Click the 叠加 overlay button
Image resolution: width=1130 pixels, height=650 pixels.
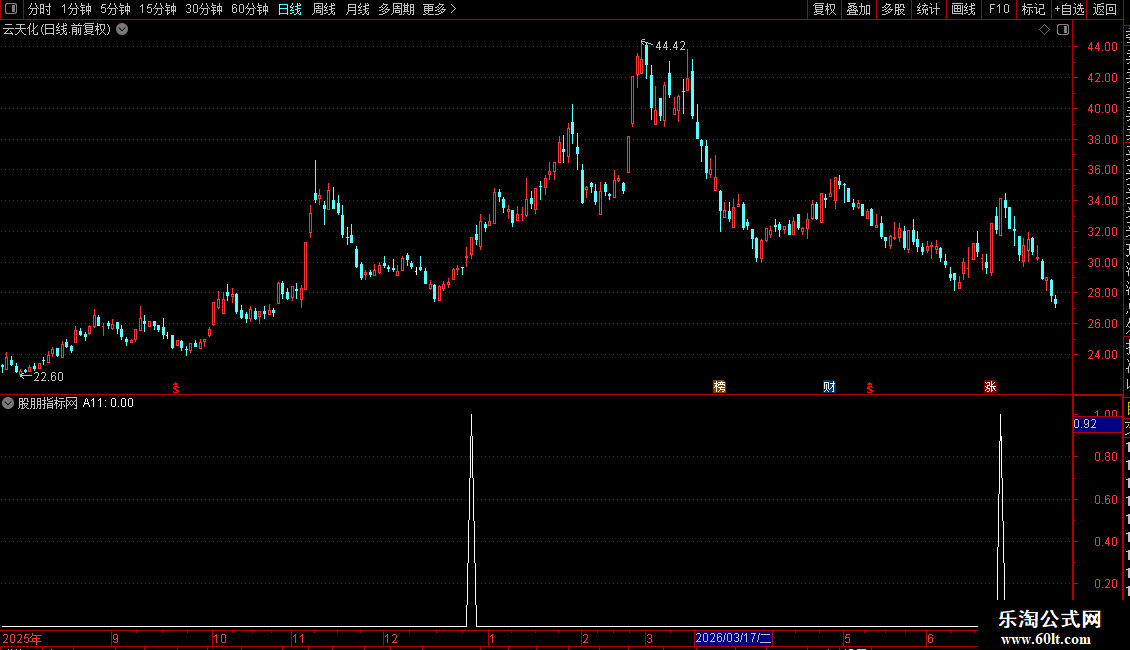click(859, 9)
